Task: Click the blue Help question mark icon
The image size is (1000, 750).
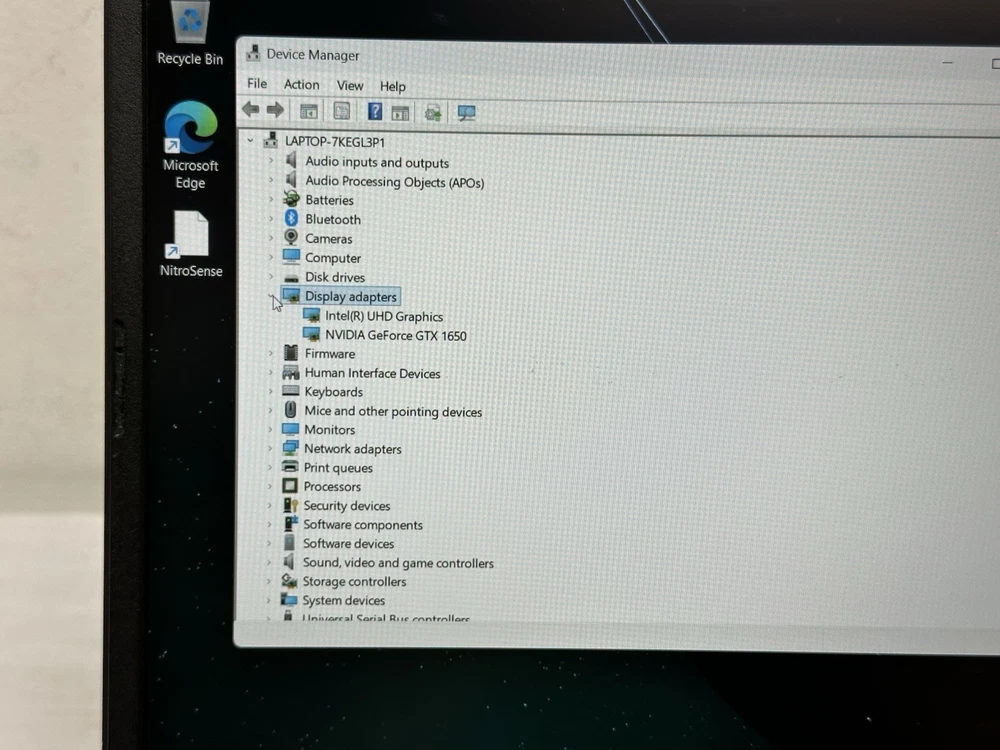Action: point(375,112)
